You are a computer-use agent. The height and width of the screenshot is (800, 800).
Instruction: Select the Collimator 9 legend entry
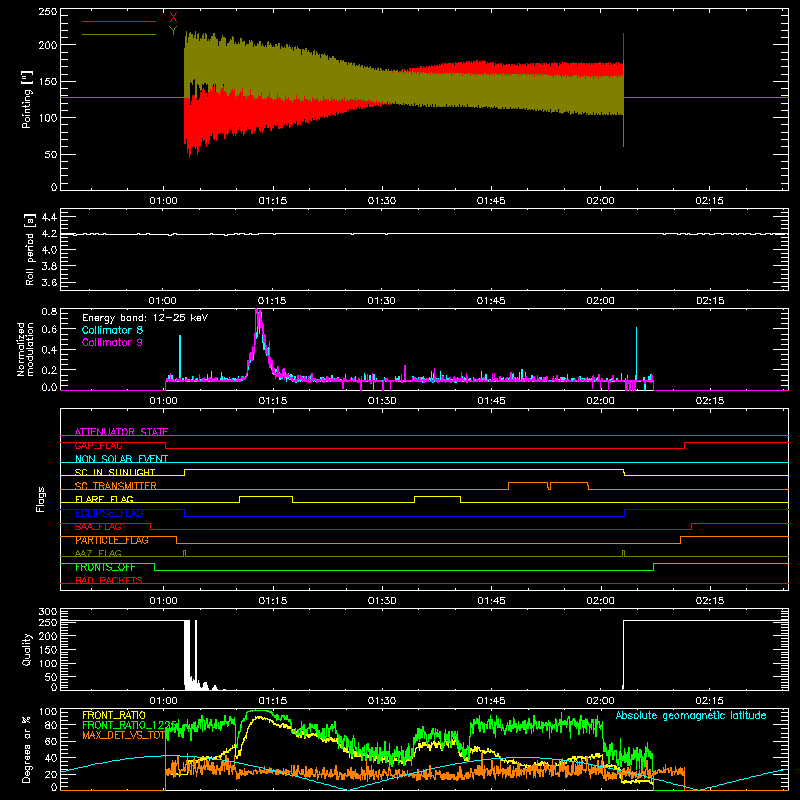(112, 342)
